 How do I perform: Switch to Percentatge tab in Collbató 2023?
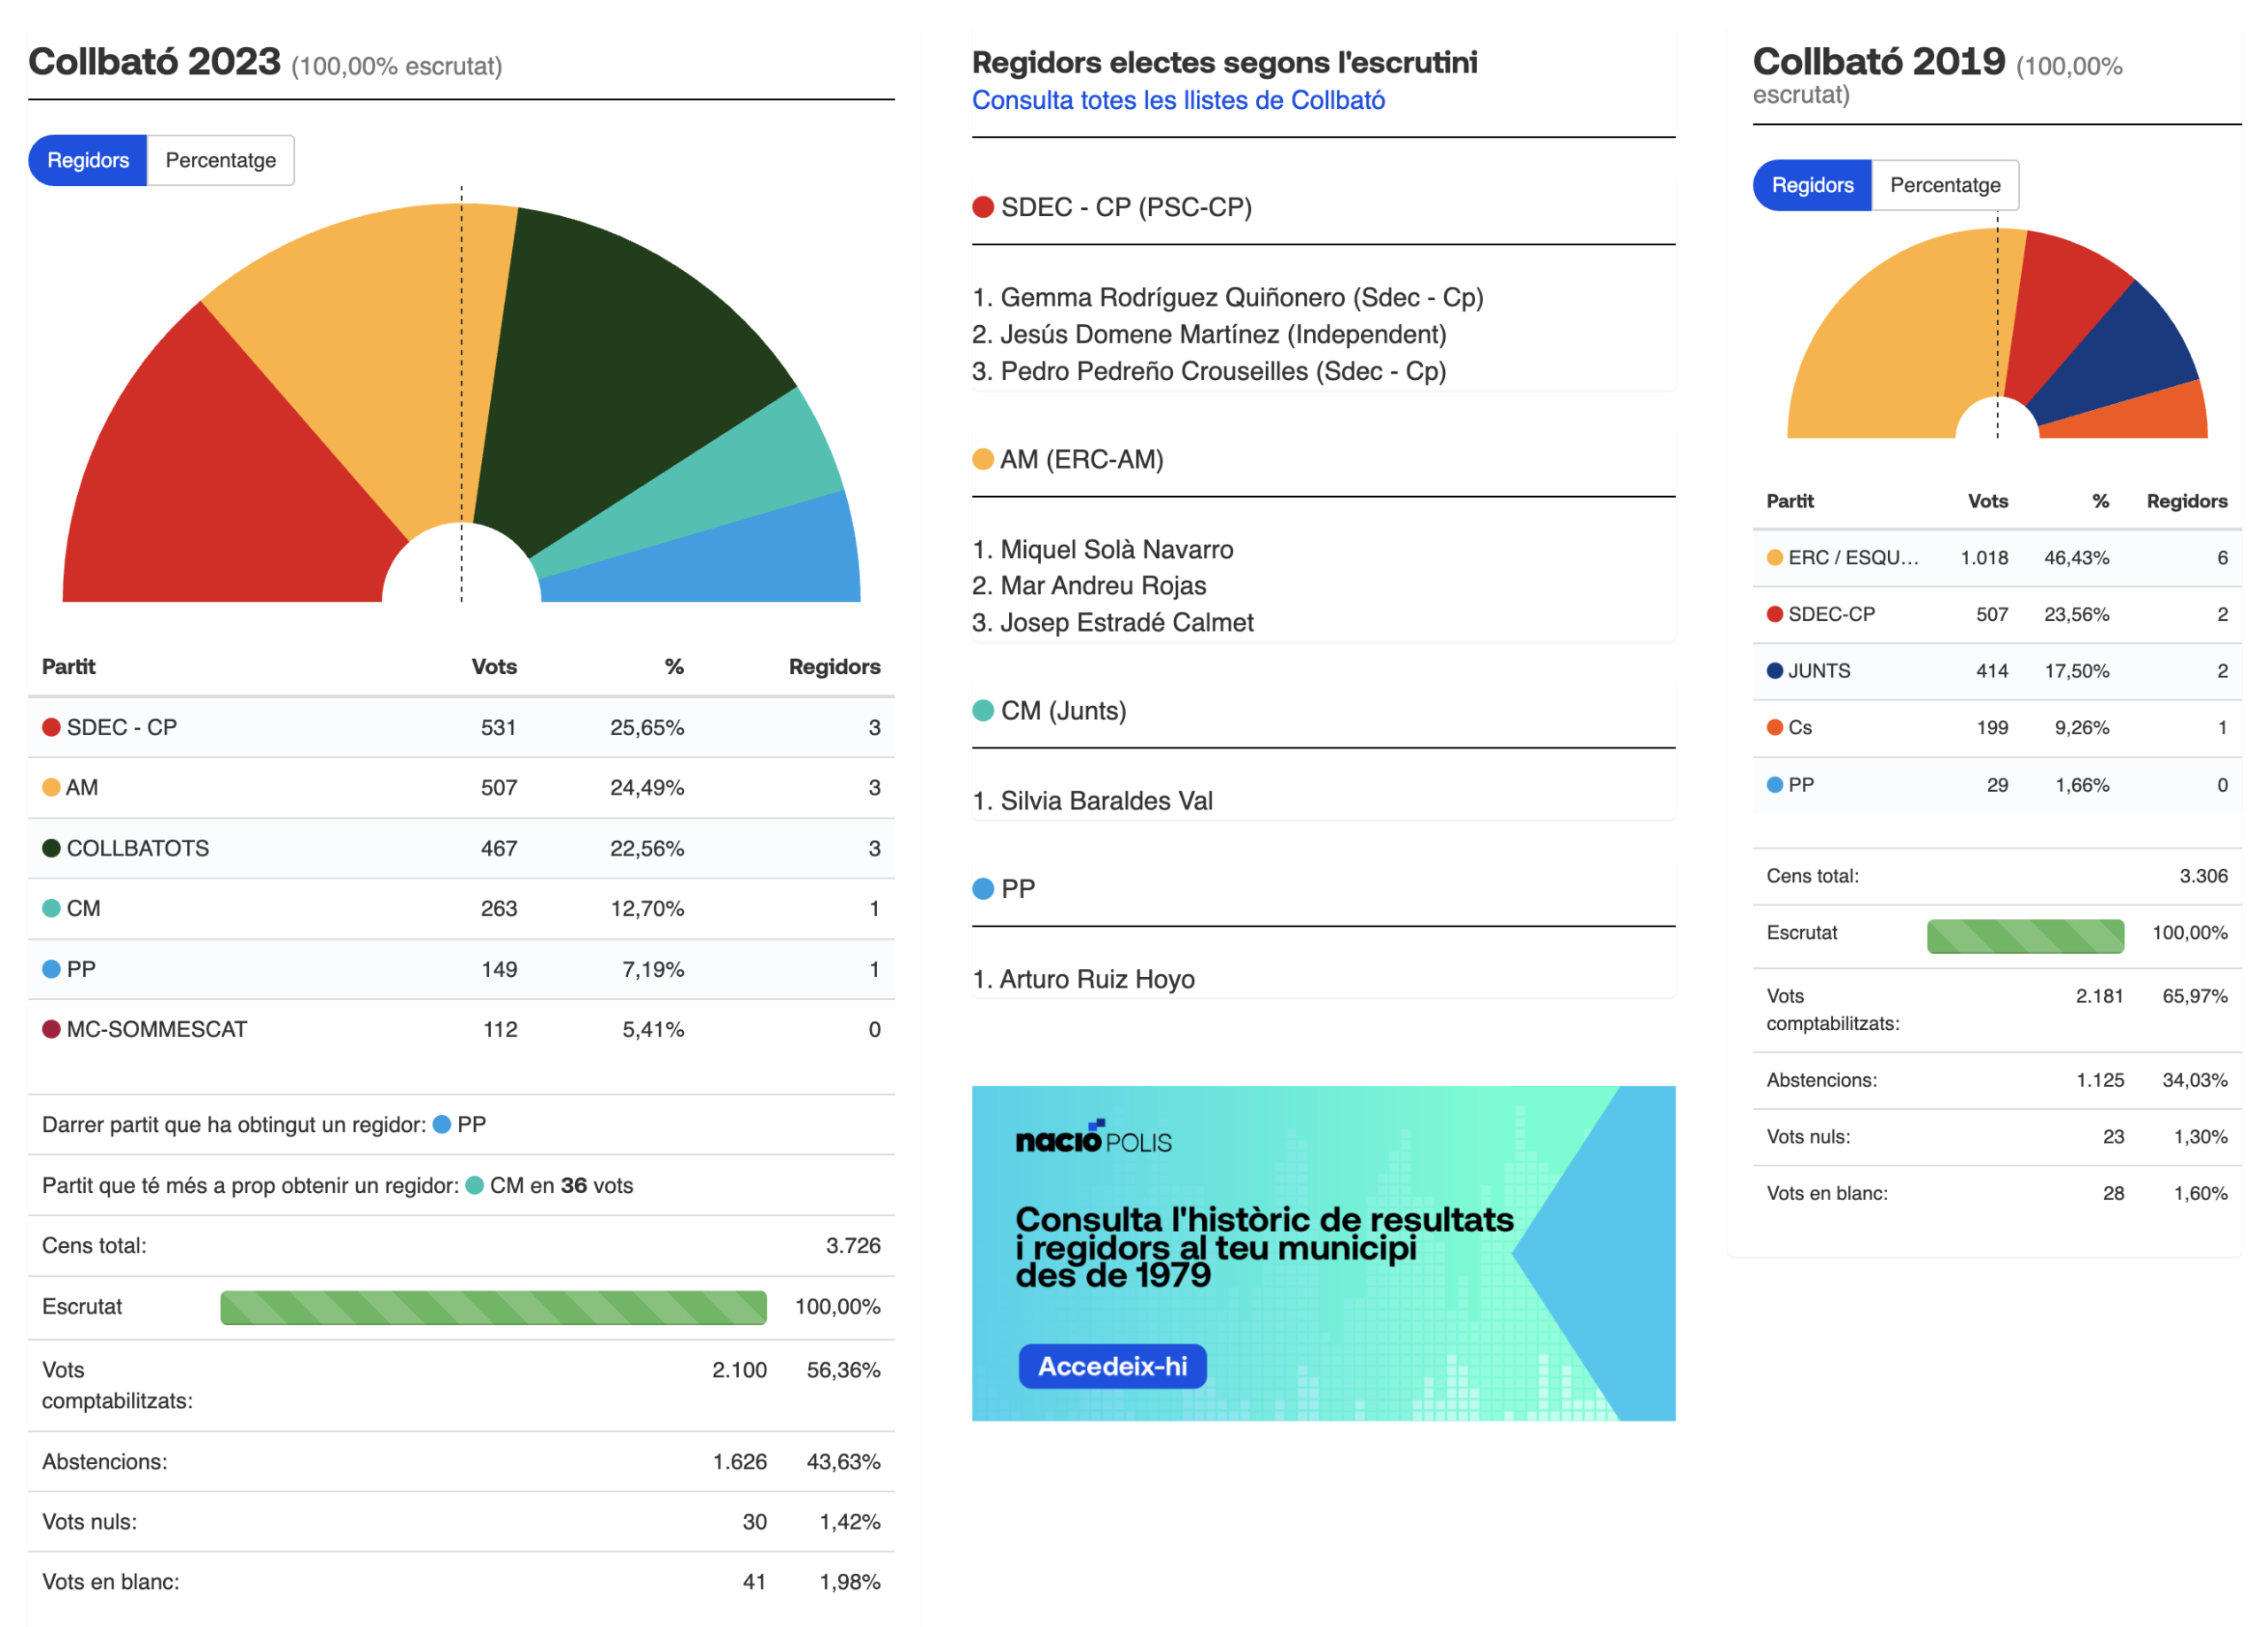coord(220,160)
